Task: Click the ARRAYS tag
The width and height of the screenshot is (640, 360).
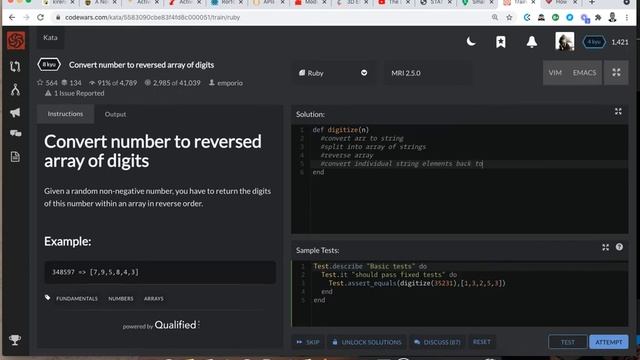Action: [153, 299]
